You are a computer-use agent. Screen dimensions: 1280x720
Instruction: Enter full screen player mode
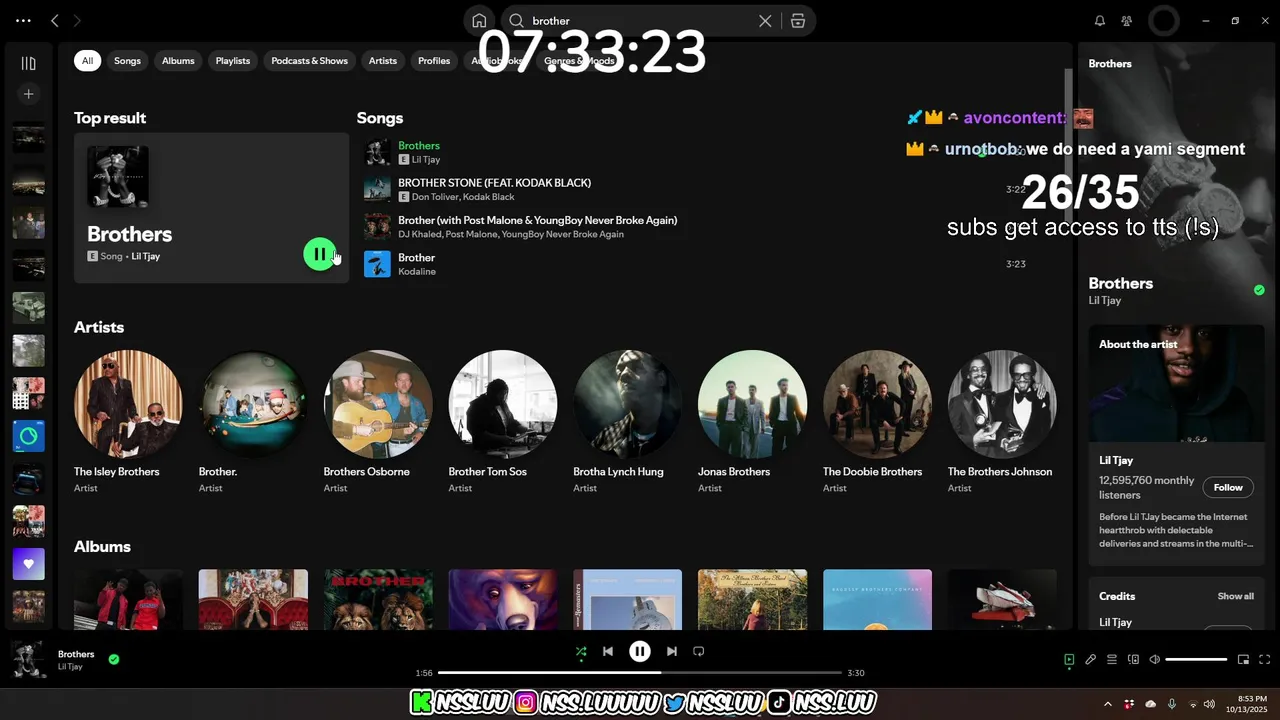click(x=1265, y=660)
